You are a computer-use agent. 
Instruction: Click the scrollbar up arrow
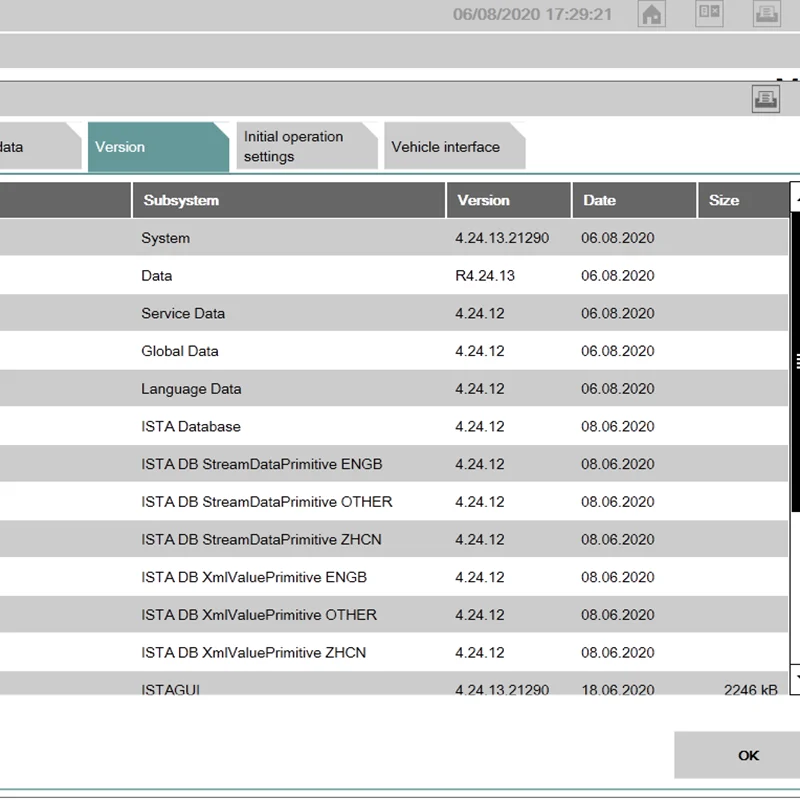pos(795,197)
